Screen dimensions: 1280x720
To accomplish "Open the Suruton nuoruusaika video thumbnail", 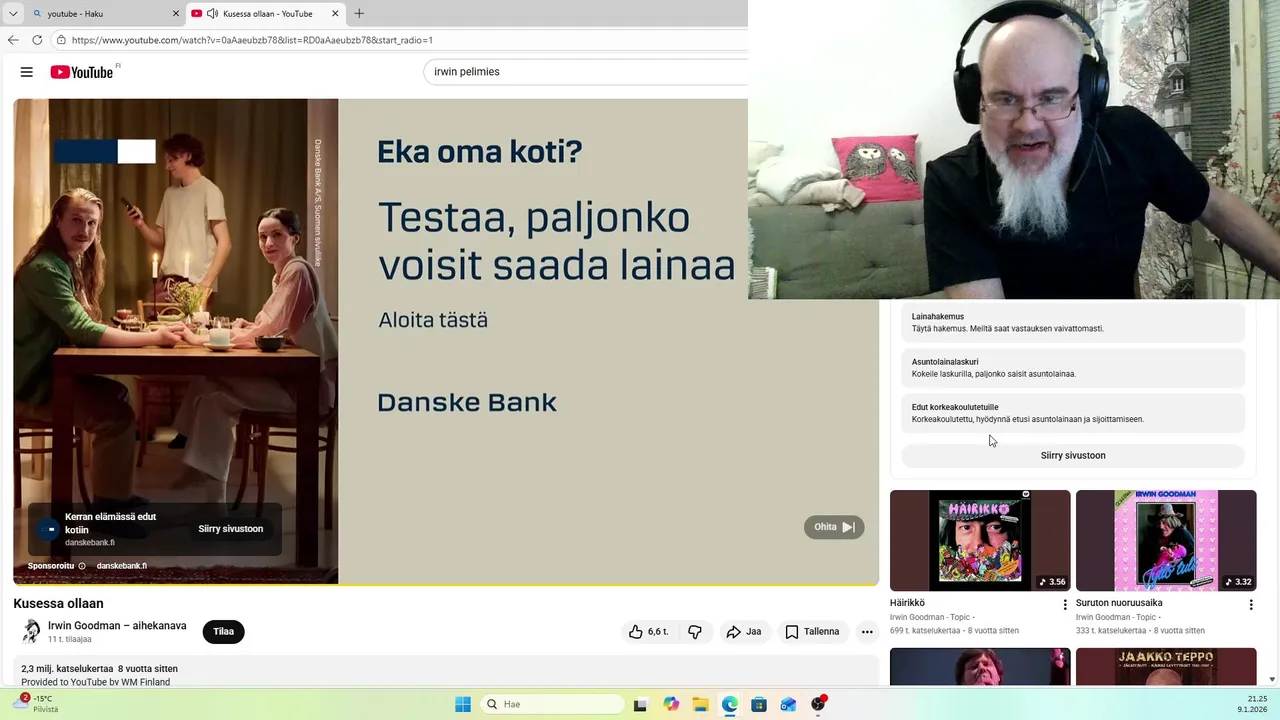I will [1166, 540].
